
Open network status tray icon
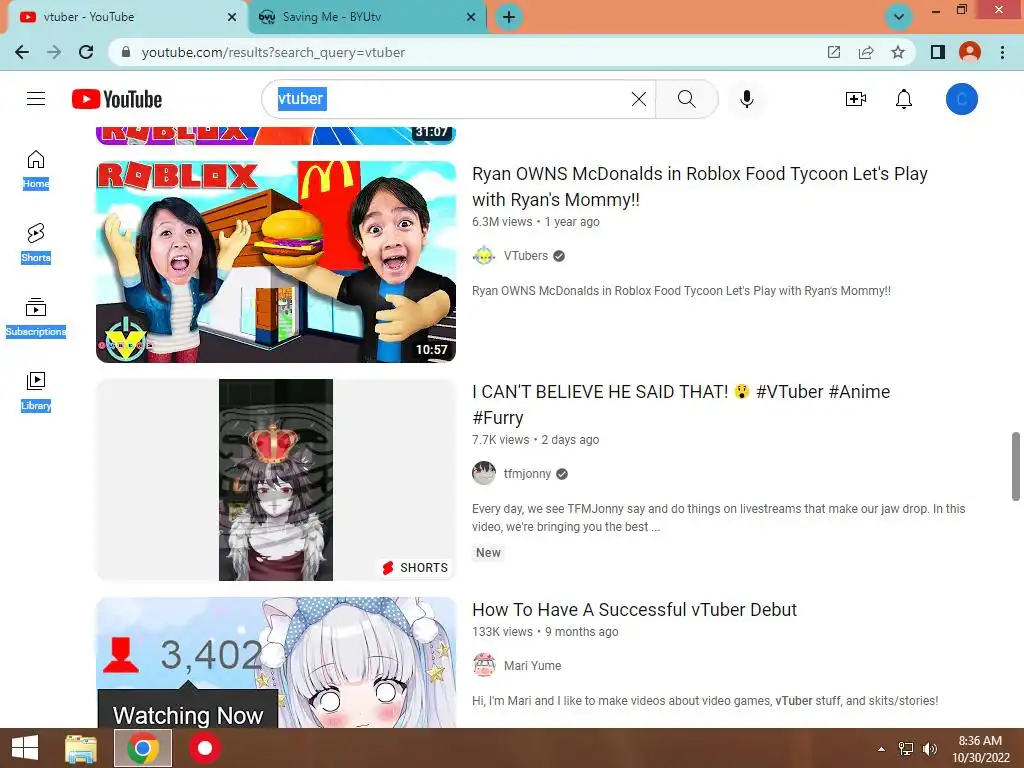[906, 749]
